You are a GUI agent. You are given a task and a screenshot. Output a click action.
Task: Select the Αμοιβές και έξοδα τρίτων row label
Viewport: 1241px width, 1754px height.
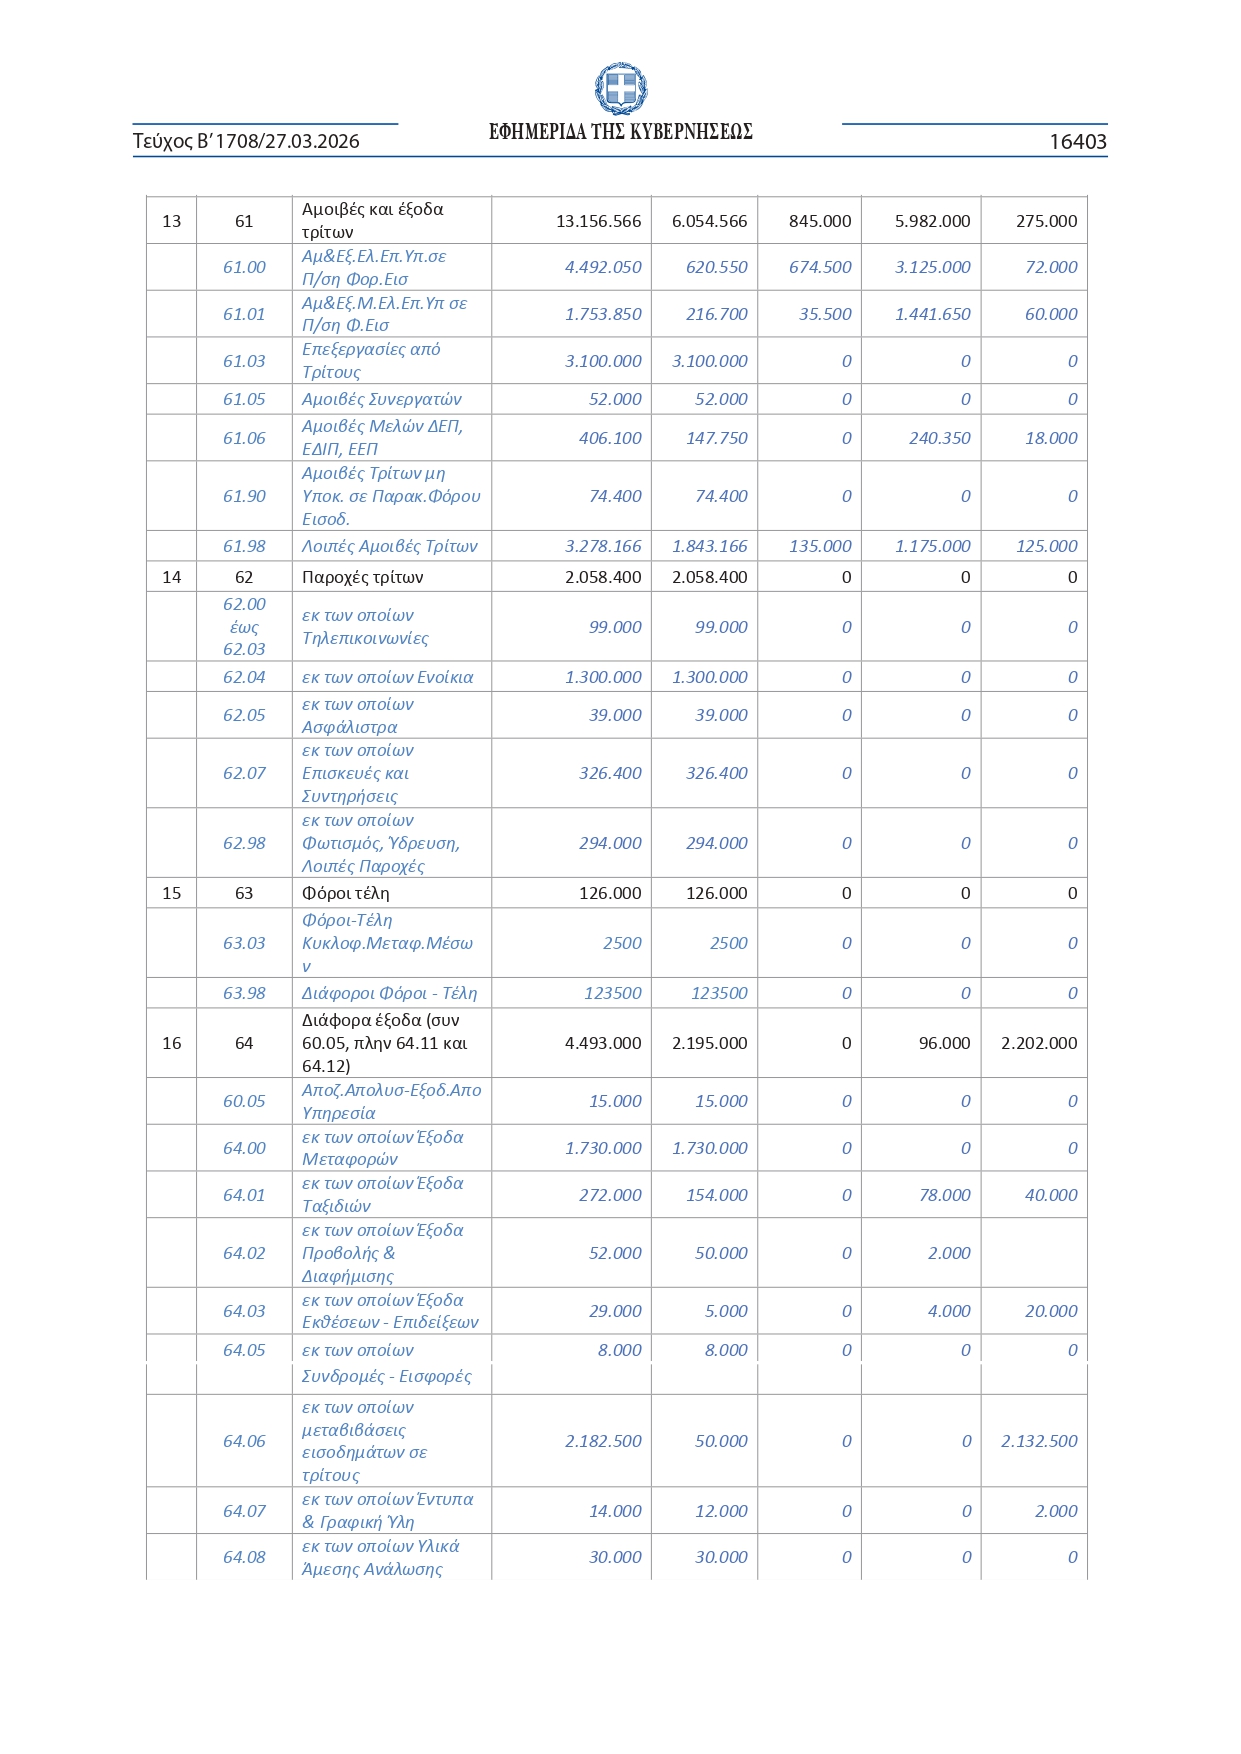pos(372,220)
